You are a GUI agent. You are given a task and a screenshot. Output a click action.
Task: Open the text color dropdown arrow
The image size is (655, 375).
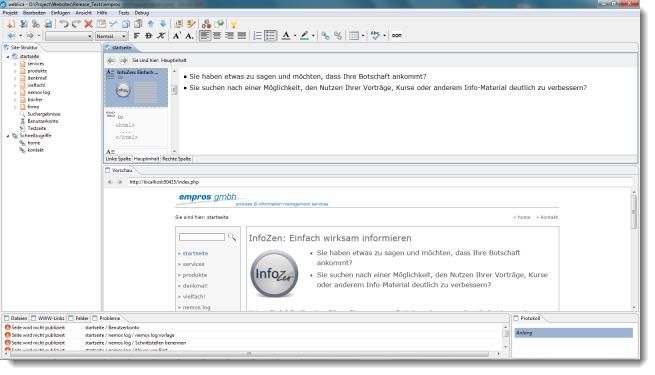295,36
